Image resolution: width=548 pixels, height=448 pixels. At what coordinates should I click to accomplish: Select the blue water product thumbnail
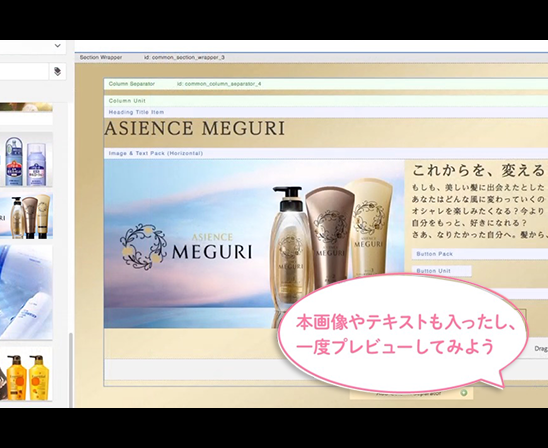[x=26, y=292]
